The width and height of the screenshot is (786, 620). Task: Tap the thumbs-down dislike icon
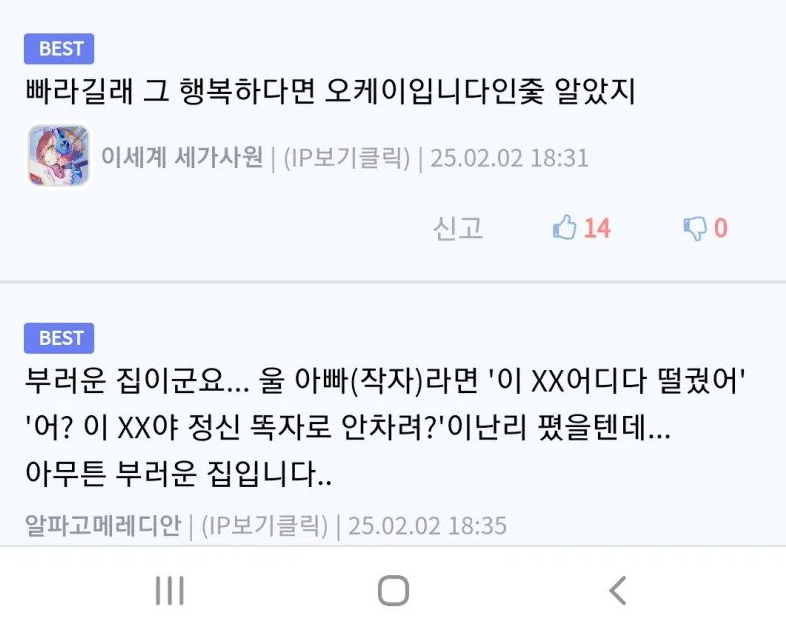[695, 228]
